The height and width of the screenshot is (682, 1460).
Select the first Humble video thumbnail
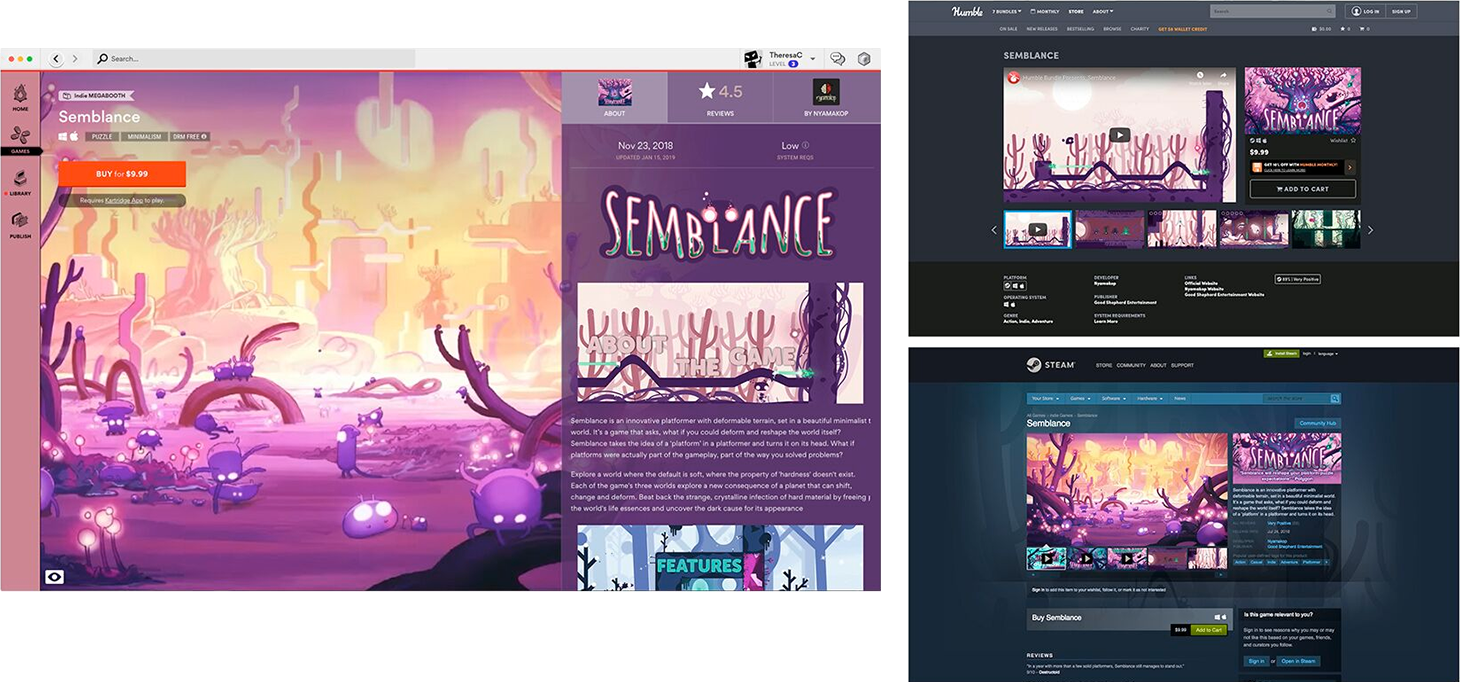1037,229
